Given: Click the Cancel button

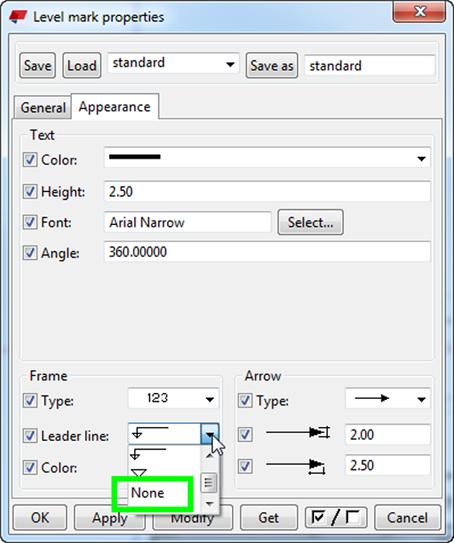Looking at the screenshot, I should (x=407, y=518).
